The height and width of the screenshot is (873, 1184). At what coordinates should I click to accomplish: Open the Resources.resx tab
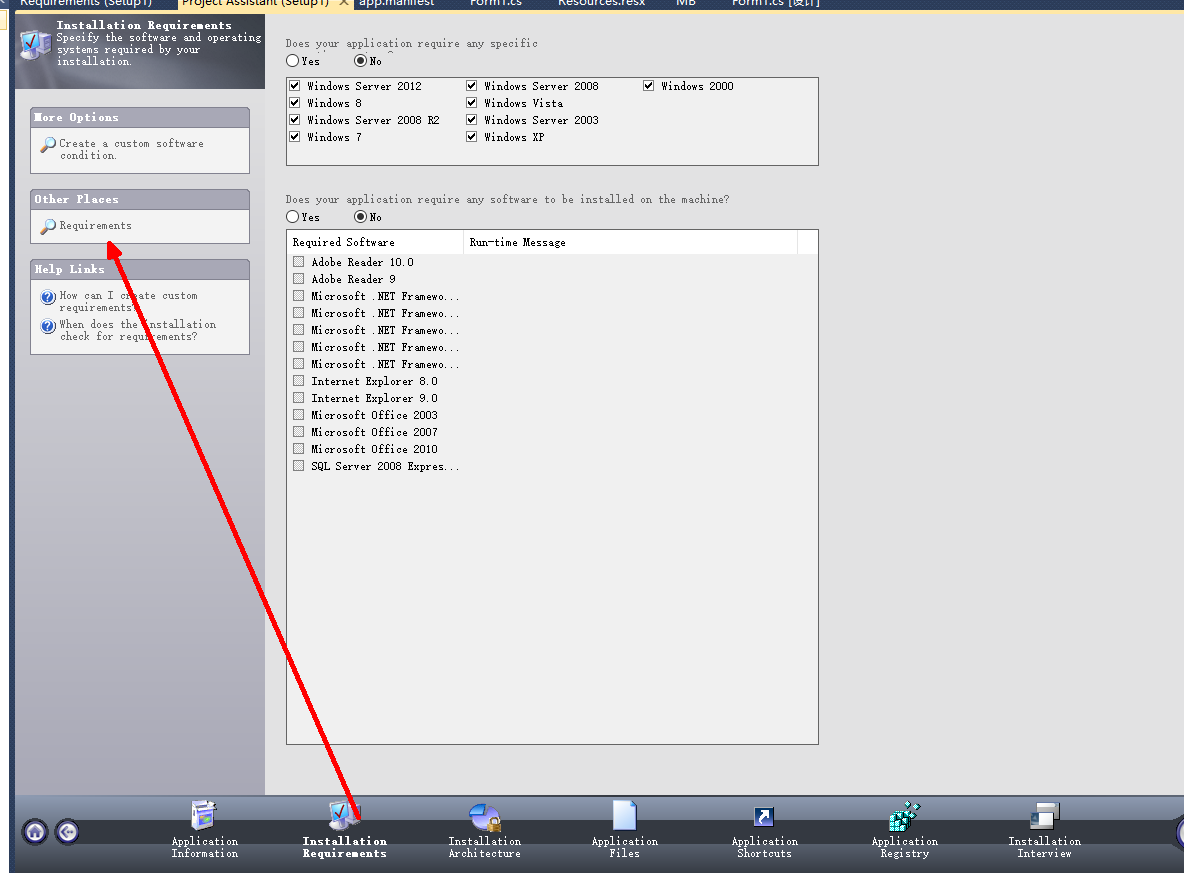click(601, 3)
